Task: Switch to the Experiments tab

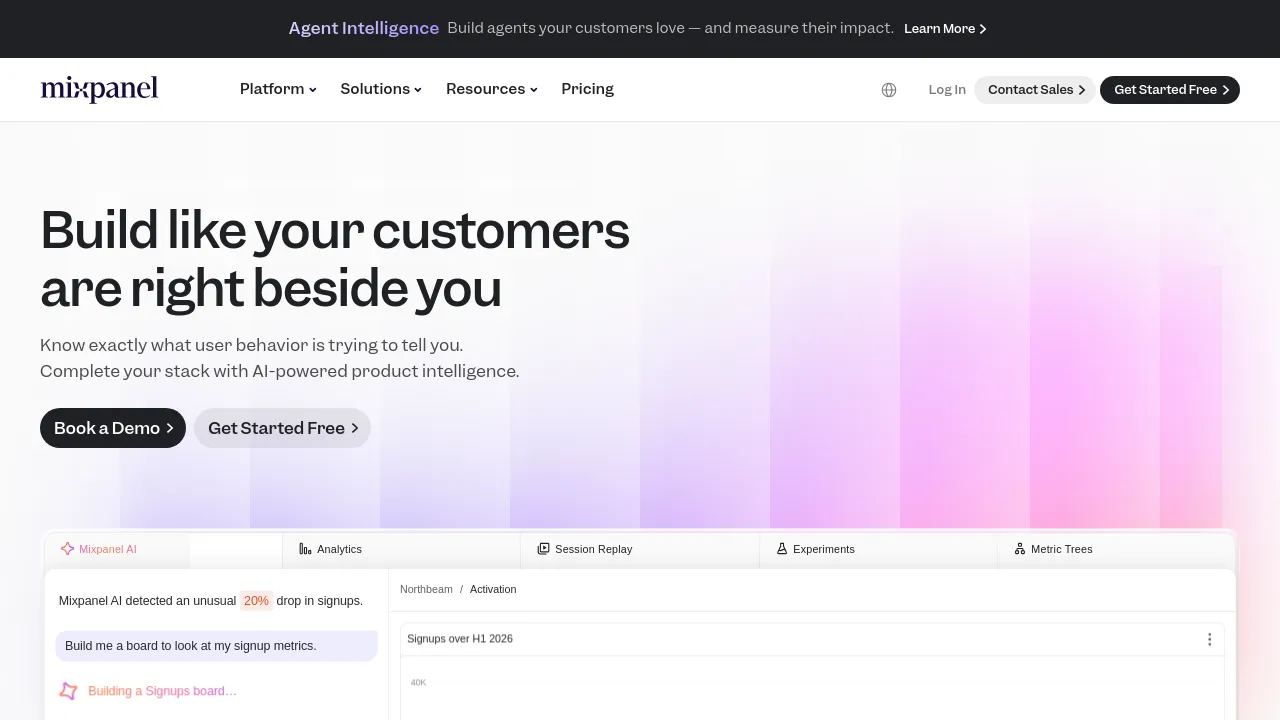Action: (x=878, y=549)
